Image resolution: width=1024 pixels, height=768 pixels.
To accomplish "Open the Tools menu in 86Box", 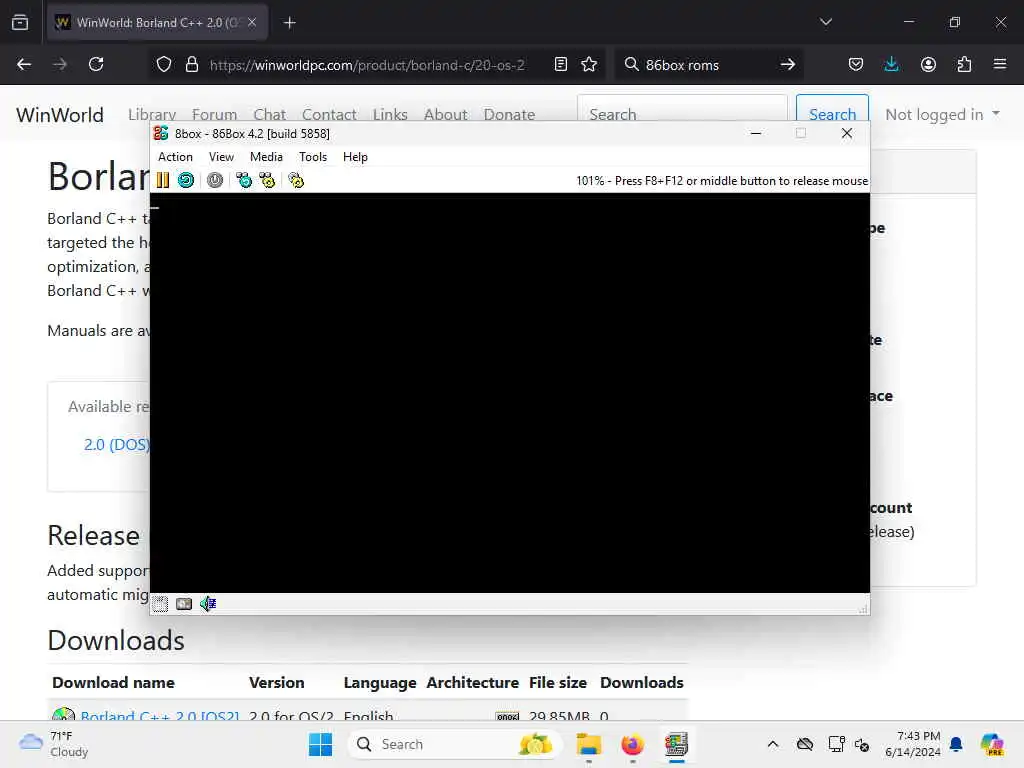I will (313, 157).
